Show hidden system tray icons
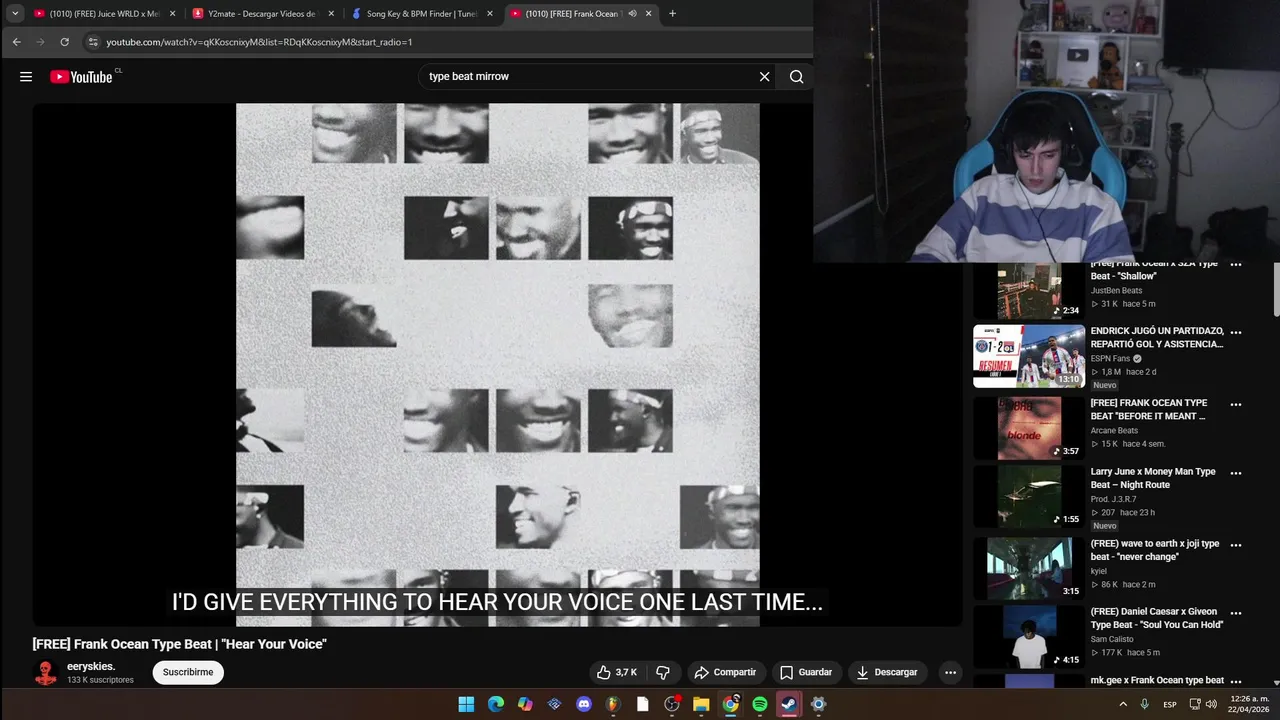 click(1123, 704)
